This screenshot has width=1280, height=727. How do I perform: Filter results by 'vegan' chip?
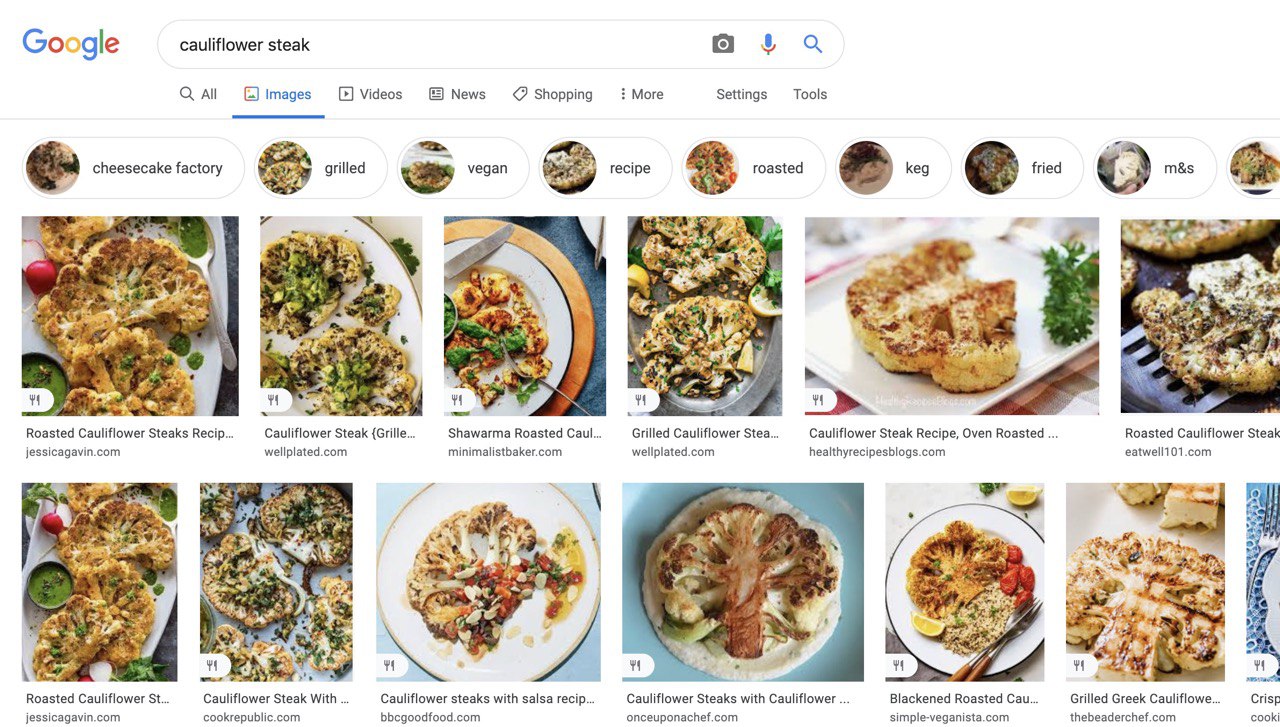(463, 168)
